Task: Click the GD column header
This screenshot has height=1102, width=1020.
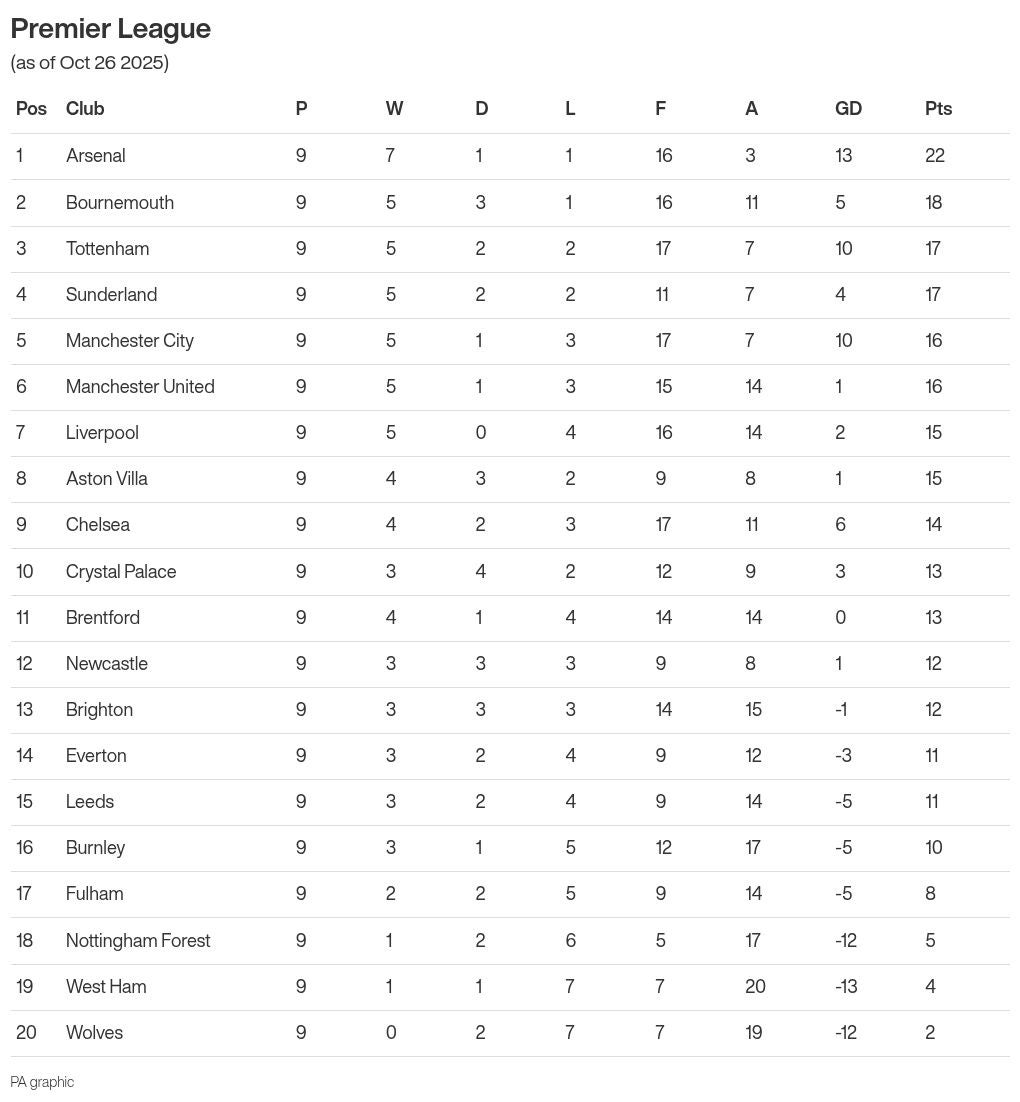Action: tap(848, 109)
